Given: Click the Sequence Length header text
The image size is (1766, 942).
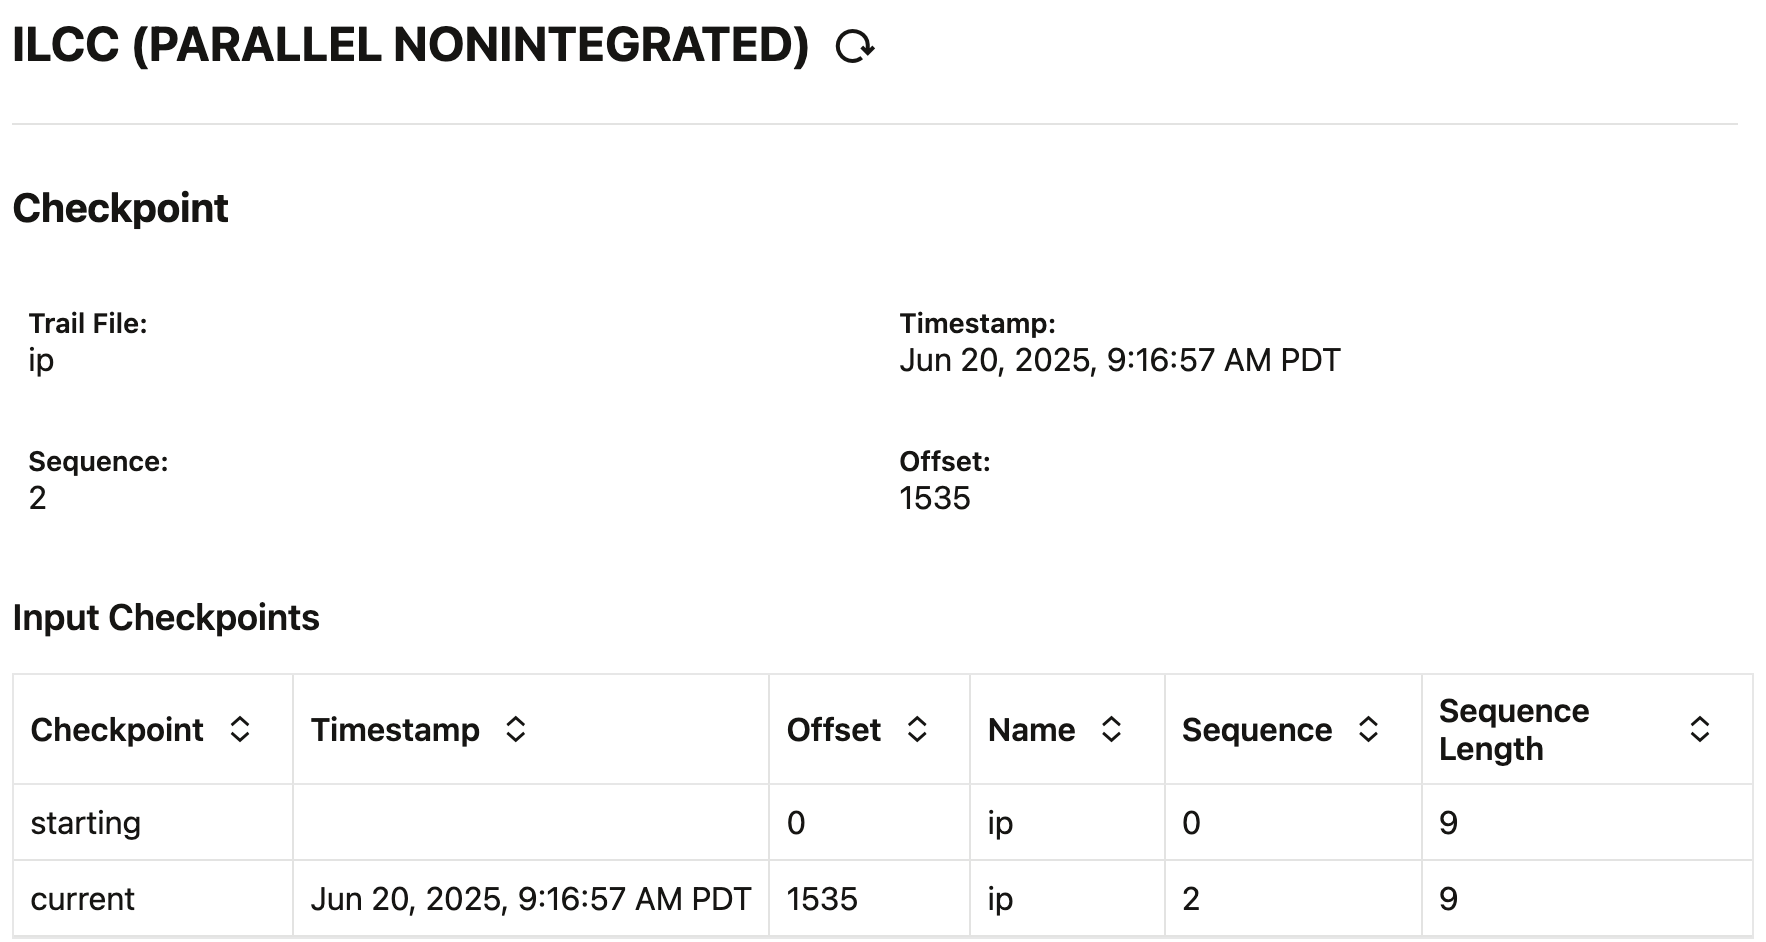Looking at the screenshot, I should (x=1513, y=730).
